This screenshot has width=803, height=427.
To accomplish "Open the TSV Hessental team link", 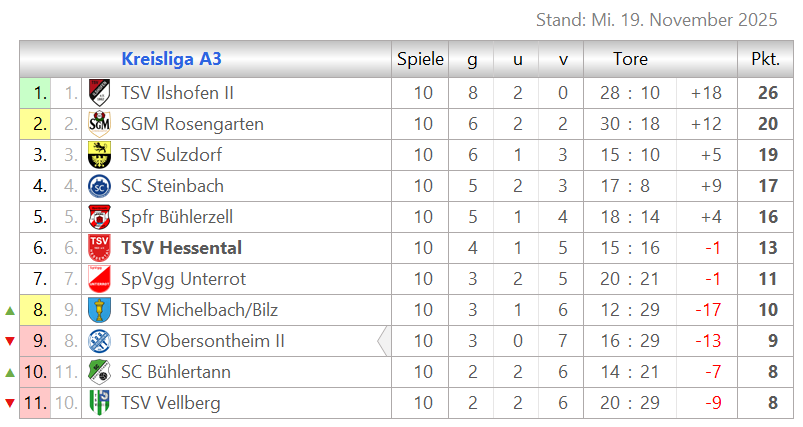I will (181, 248).
